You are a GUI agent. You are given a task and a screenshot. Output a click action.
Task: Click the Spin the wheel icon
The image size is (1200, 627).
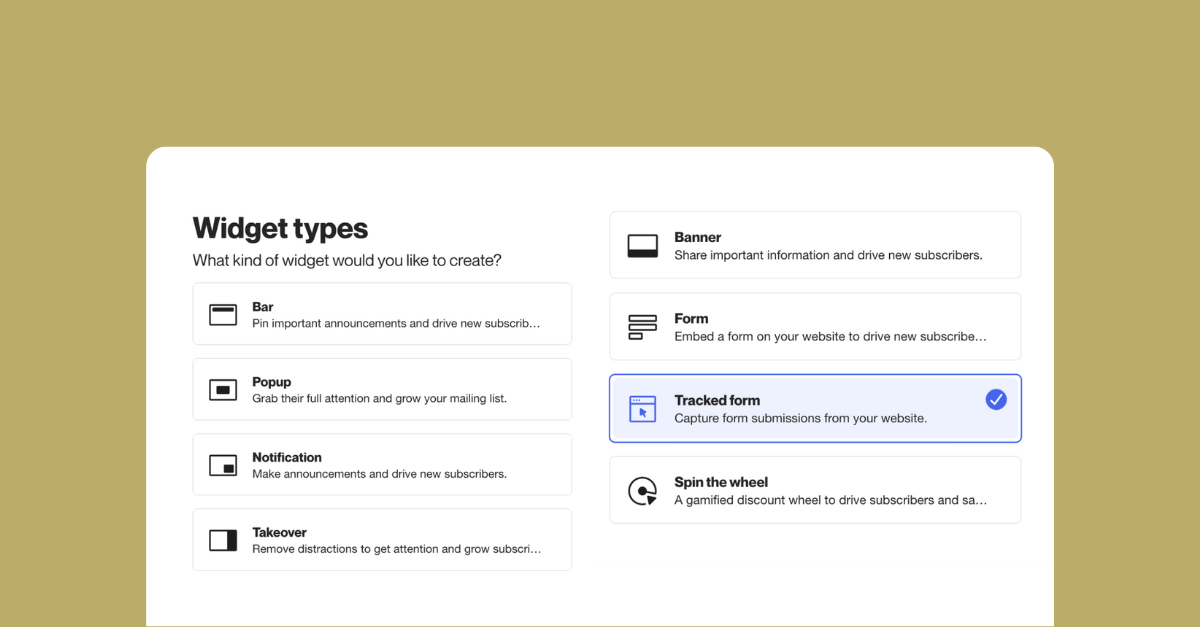pos(642,490)
